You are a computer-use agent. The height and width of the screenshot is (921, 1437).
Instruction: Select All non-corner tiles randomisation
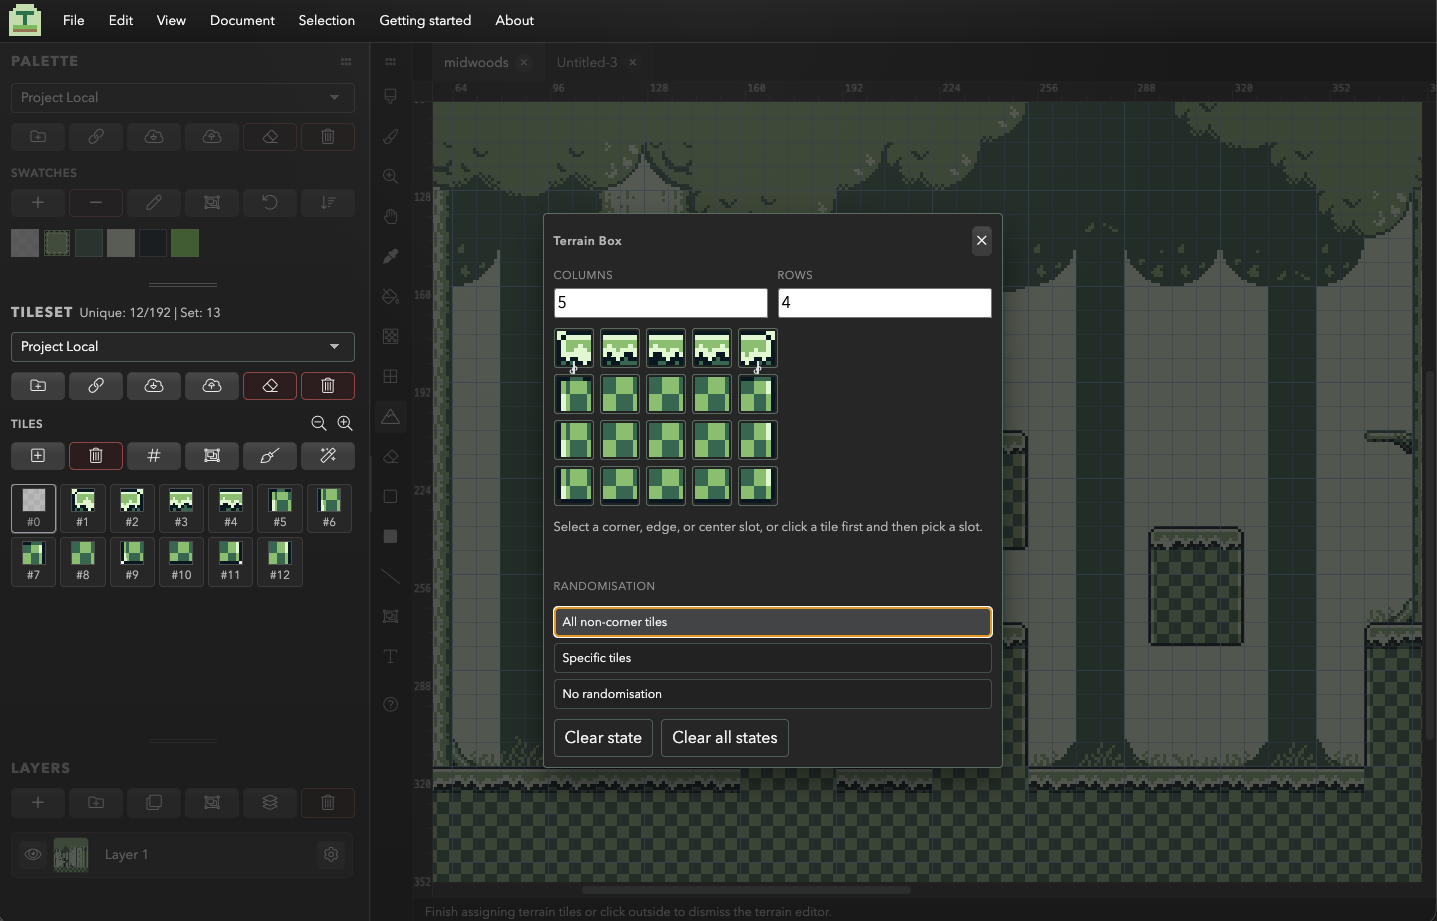[772, 622]
